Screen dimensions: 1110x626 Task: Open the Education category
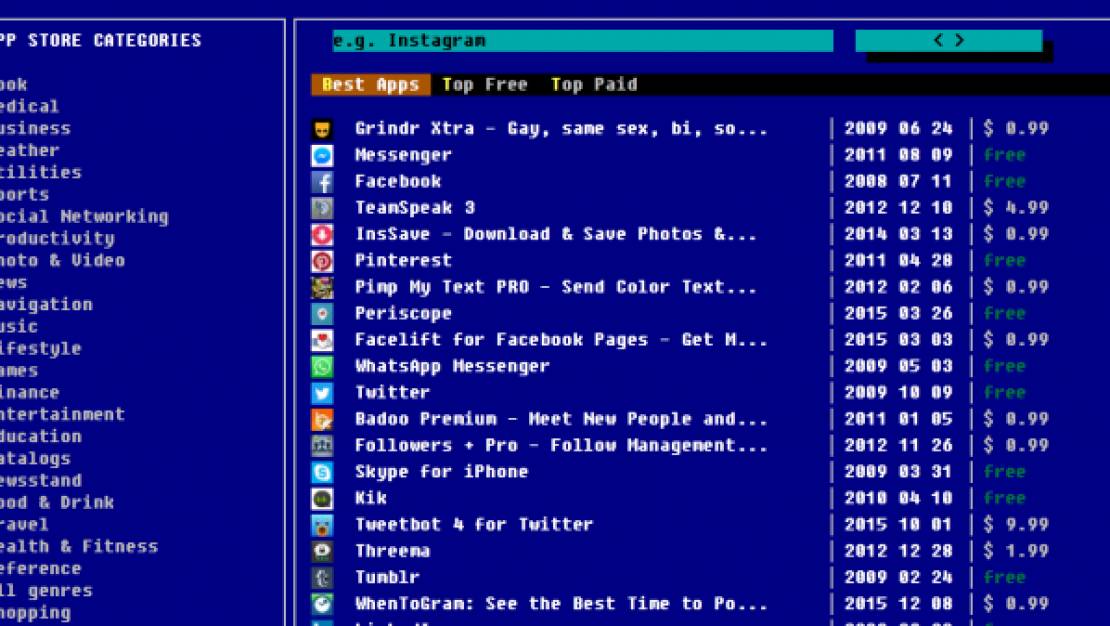pos(40,436)
